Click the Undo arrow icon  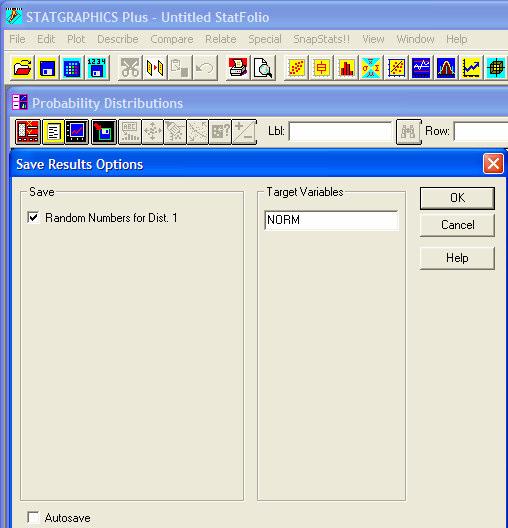[205, 68]
